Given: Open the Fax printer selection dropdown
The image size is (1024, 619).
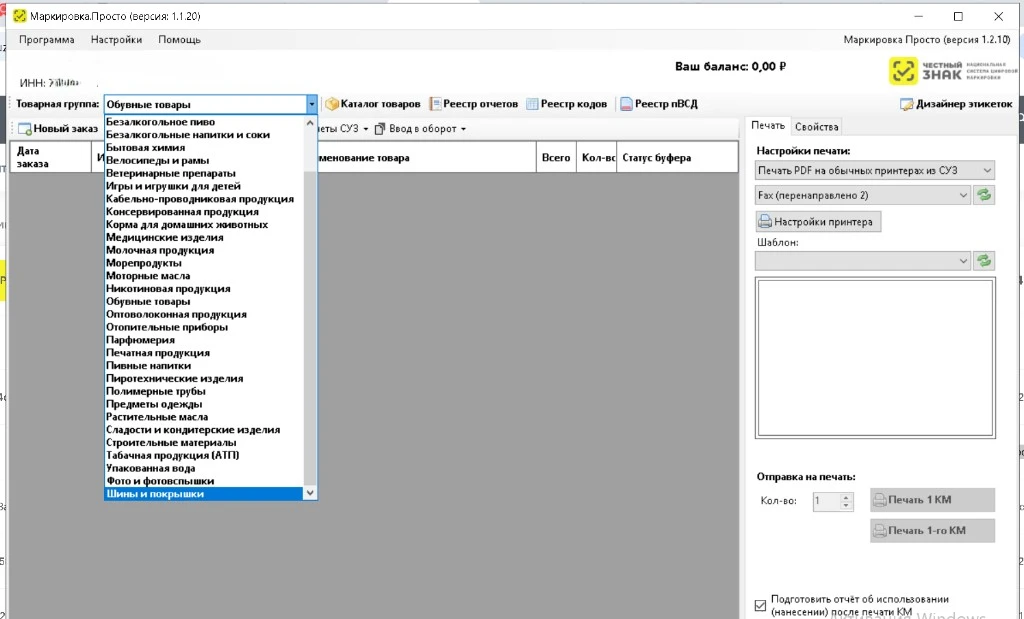Looking at the screenshot, I should click(862, 195).
